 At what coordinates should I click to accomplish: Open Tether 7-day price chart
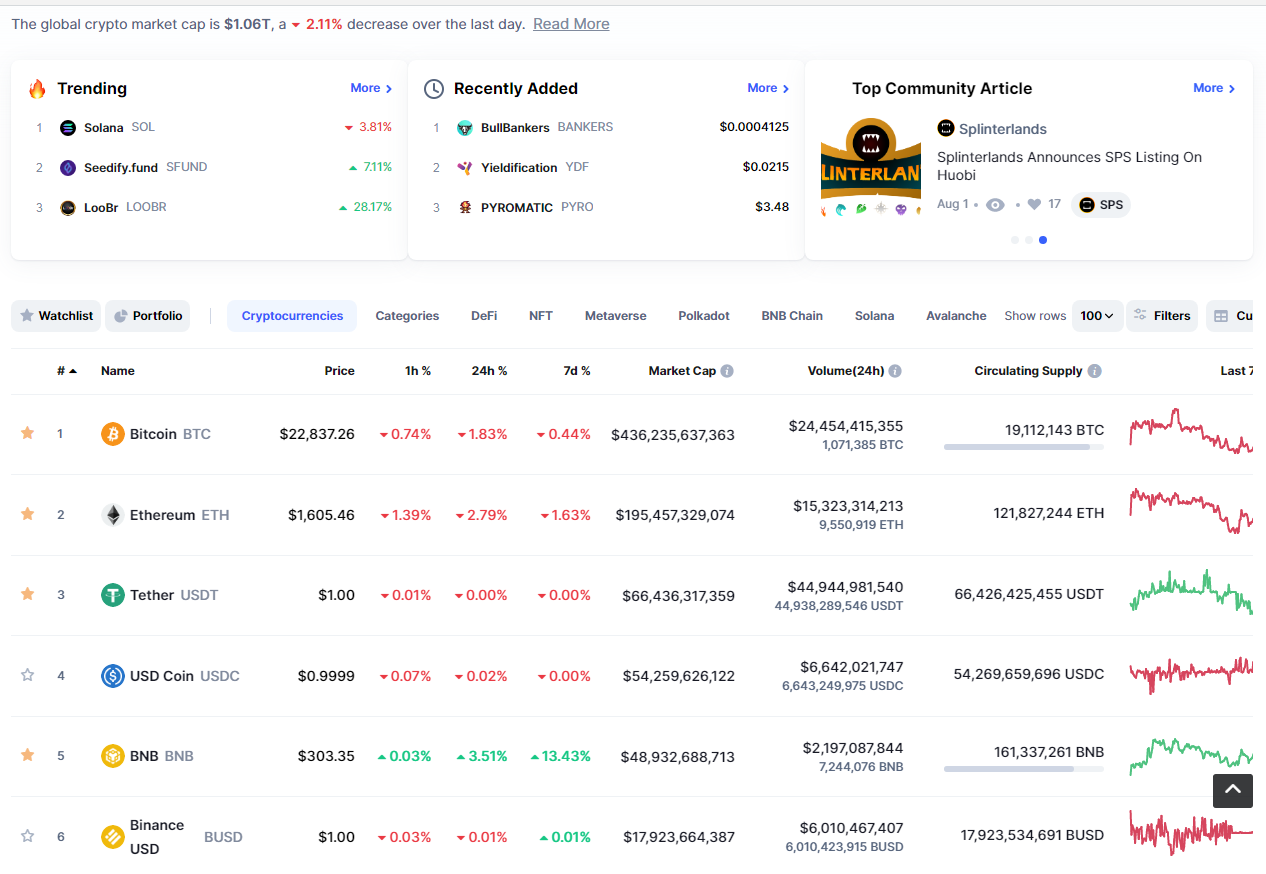1191,592
